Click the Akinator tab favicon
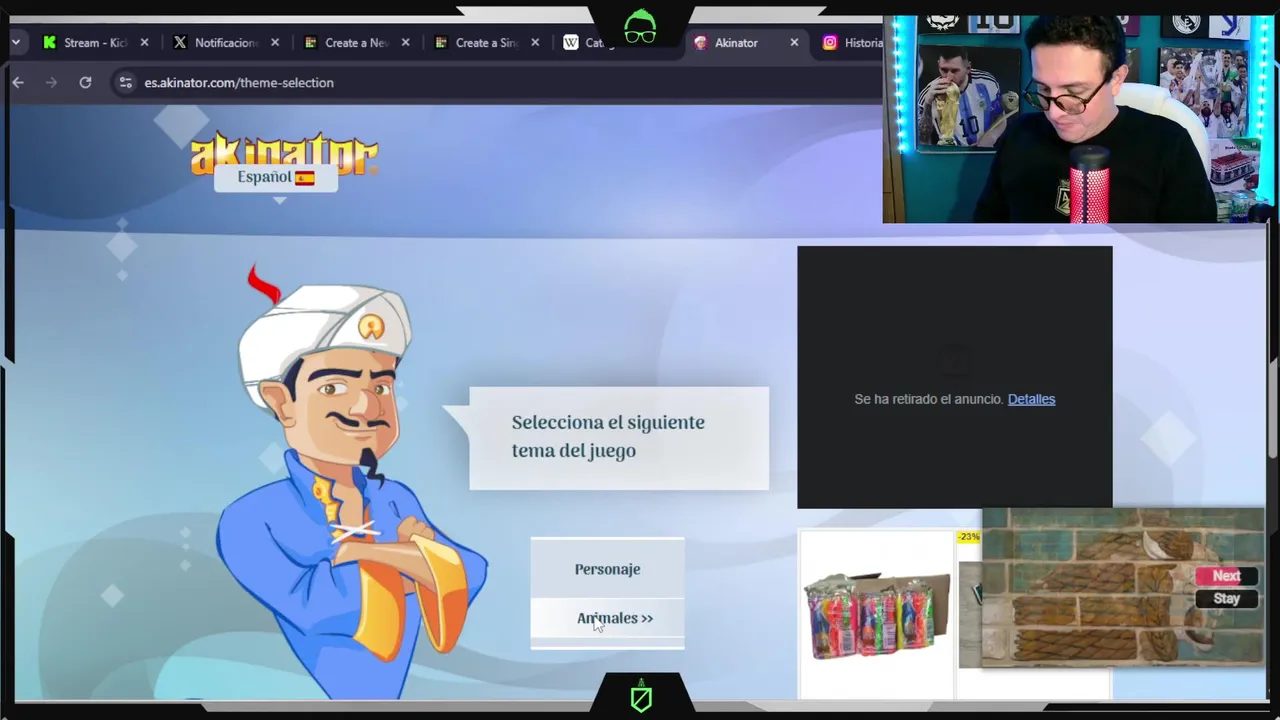 (x=700, y=42)
